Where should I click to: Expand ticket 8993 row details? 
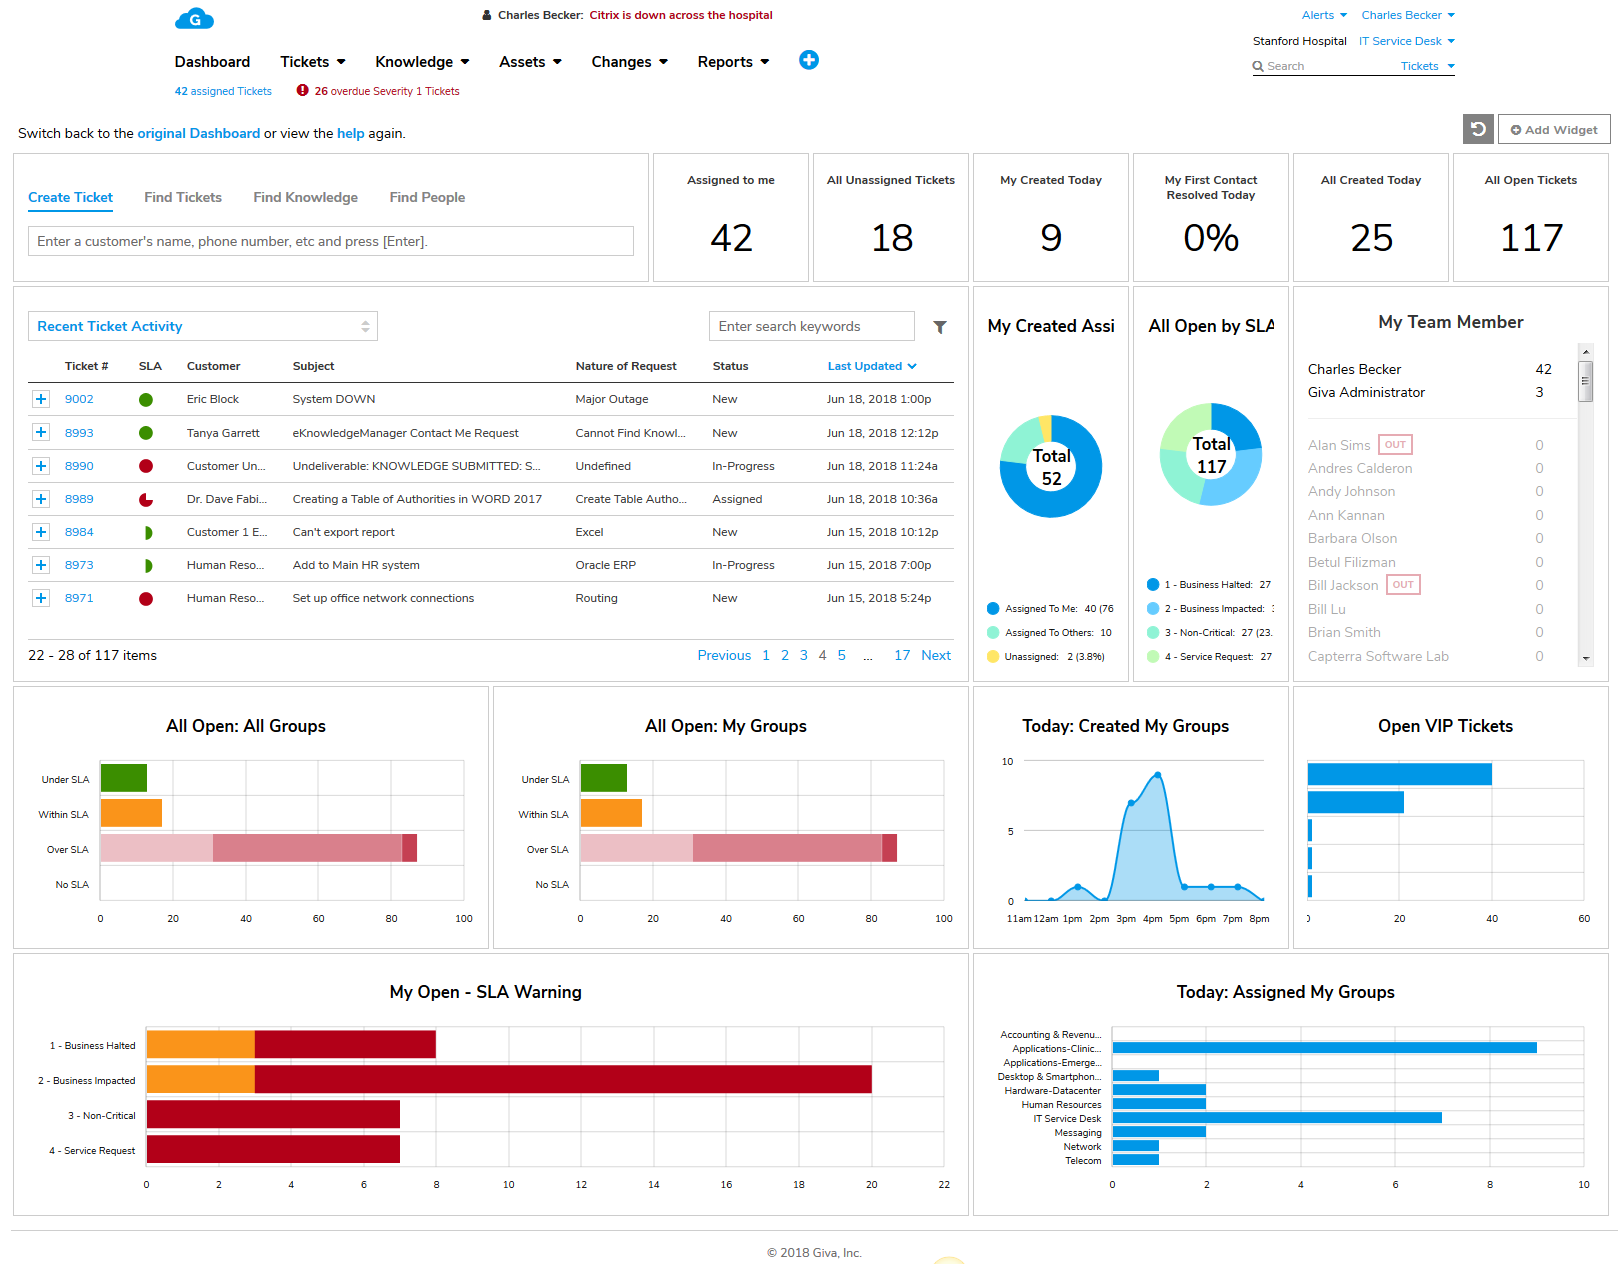[41, 432]
